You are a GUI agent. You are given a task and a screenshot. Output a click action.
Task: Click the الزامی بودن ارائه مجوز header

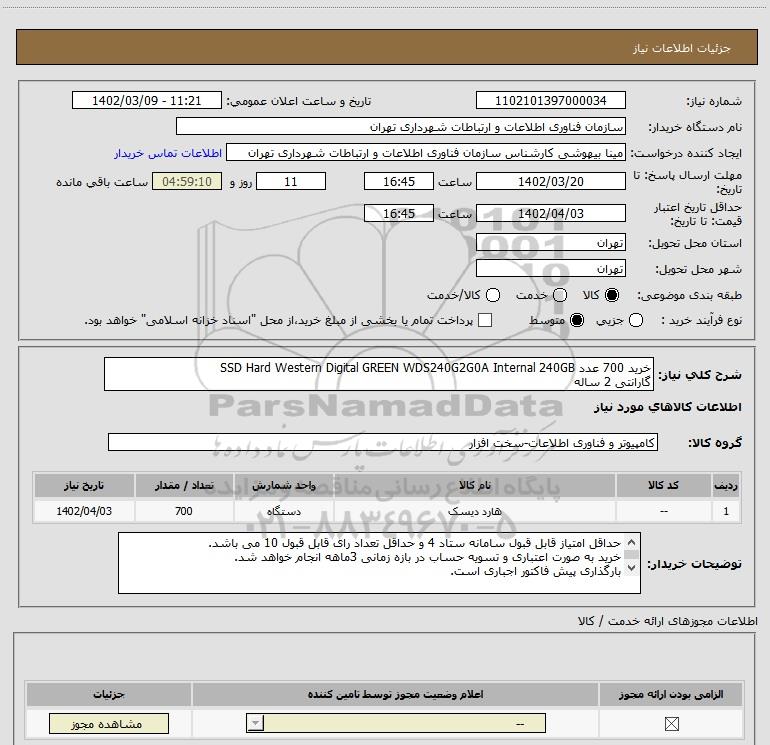tap(671, 694)
